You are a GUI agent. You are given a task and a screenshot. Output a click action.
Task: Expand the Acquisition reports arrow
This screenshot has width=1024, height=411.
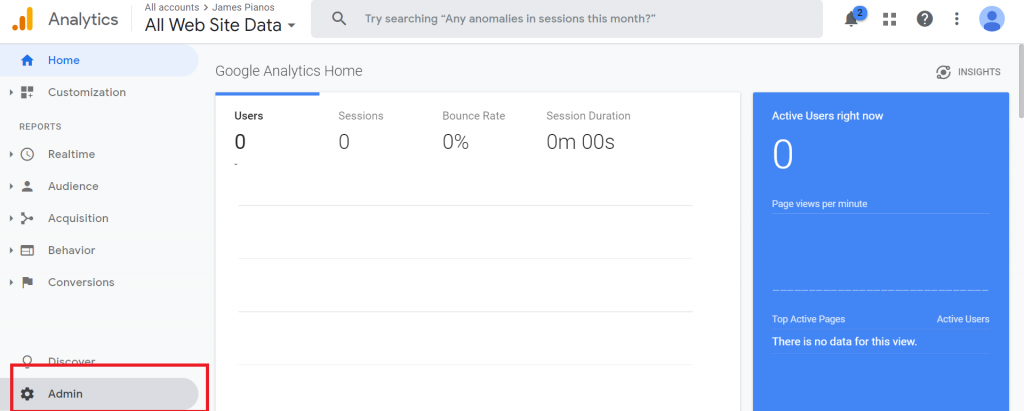click(12, 218)
